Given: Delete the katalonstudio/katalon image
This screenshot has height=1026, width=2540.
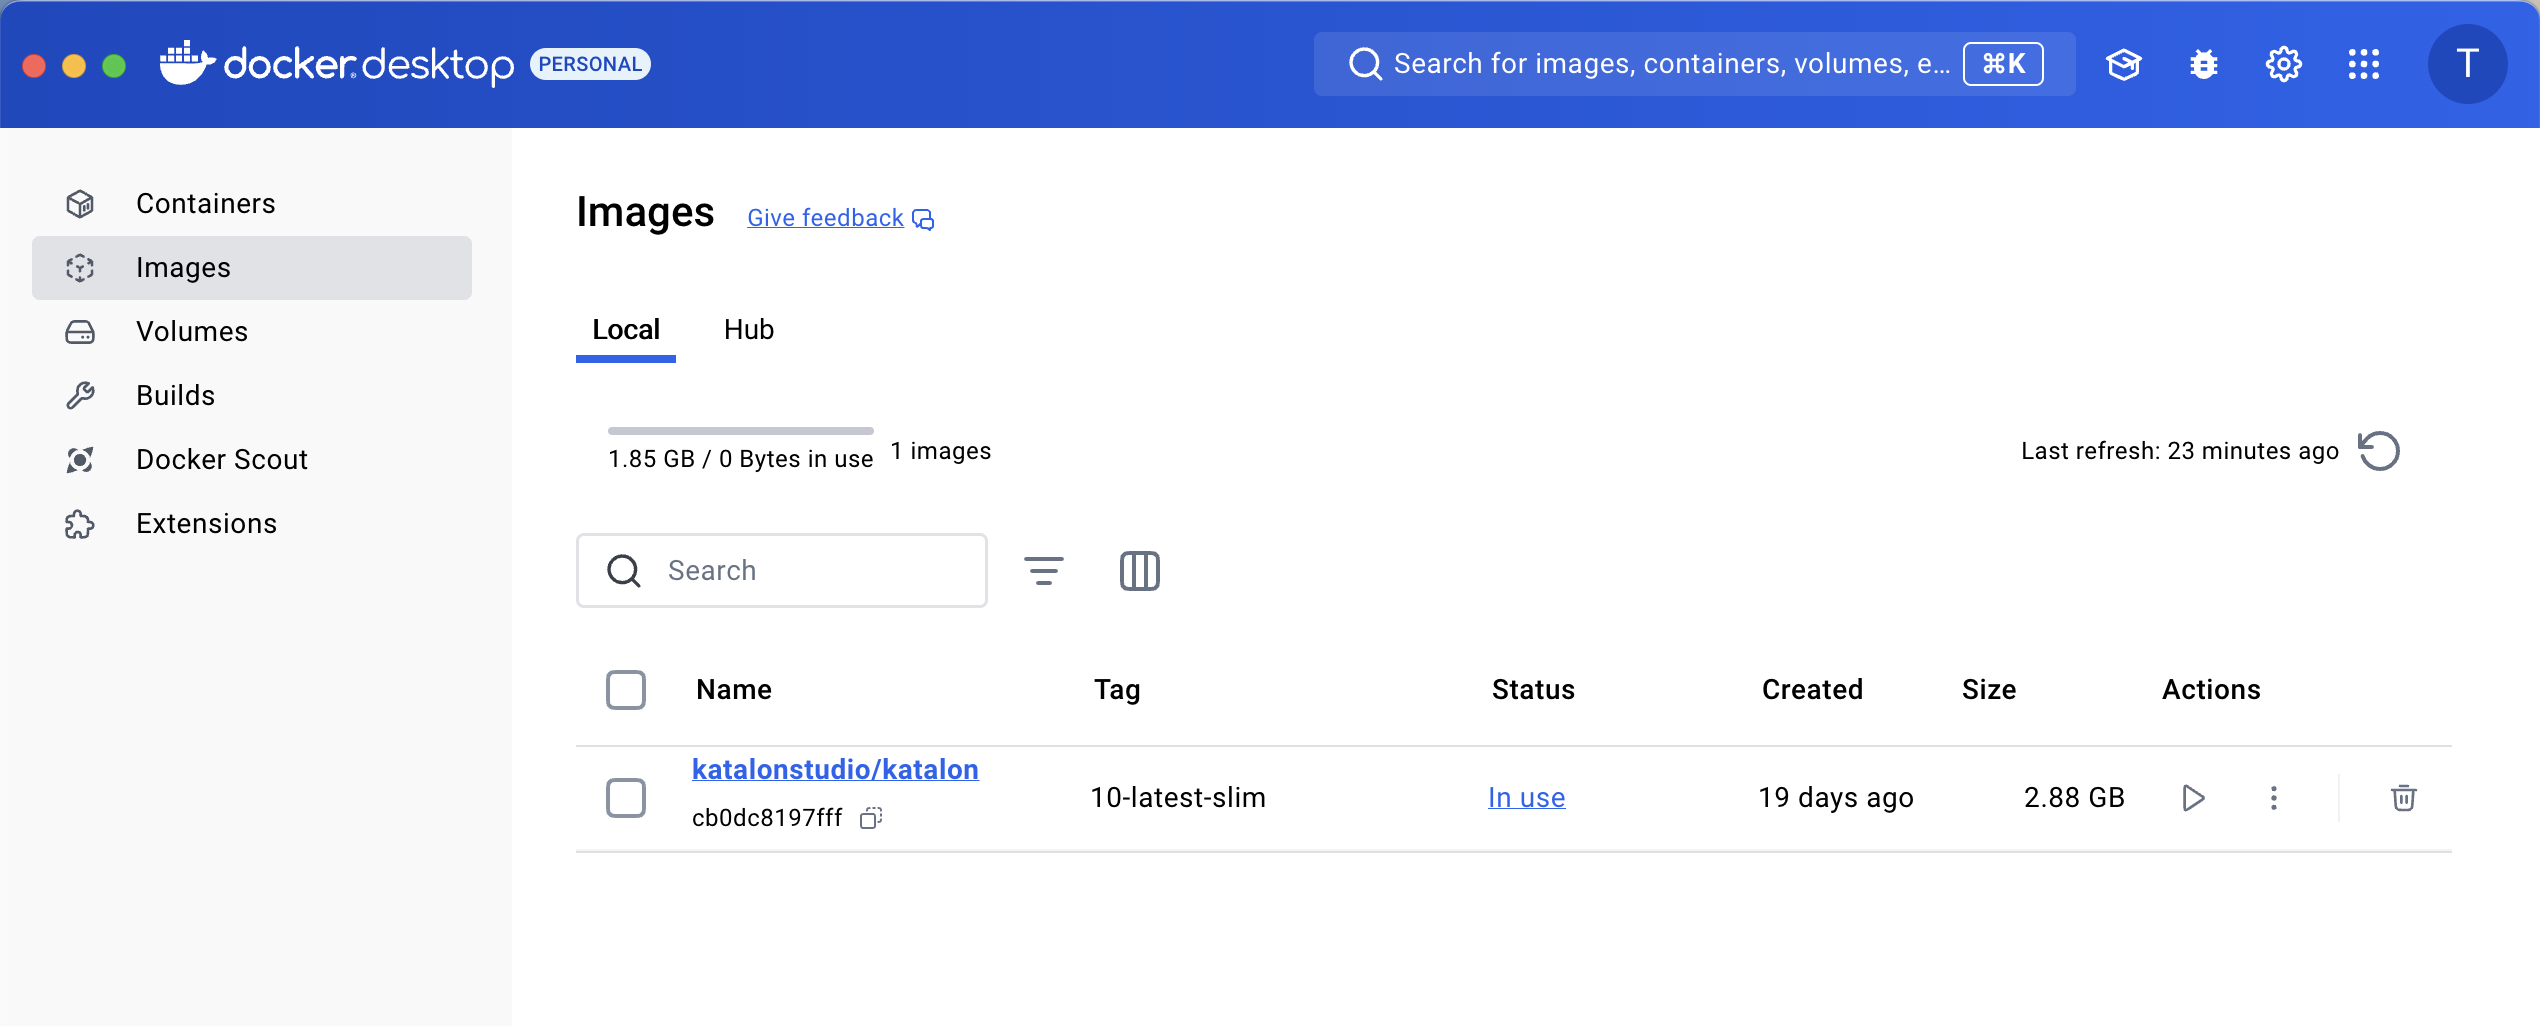Looking at the screenshot, I should (2403, 798).
